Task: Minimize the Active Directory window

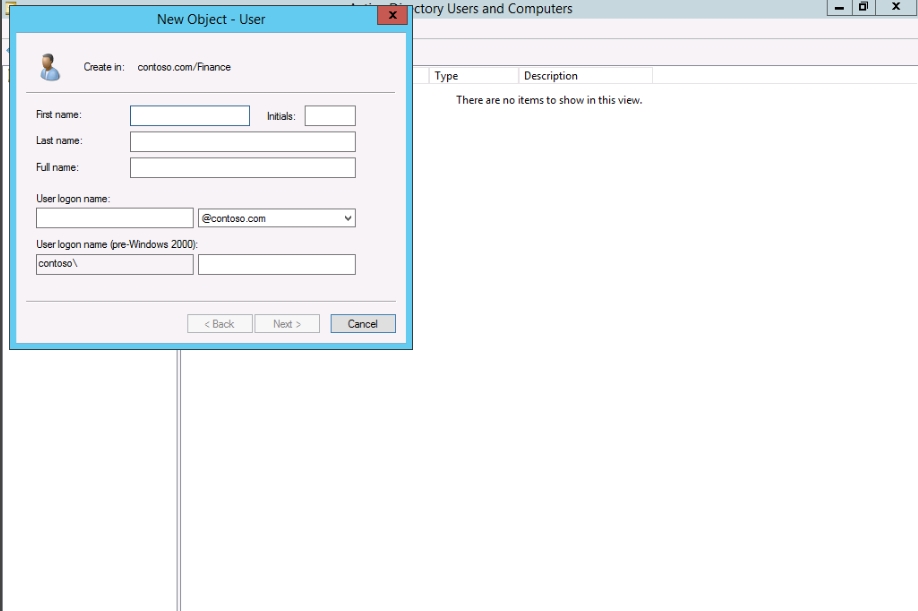Action: pyautogui.click(x=839, y=8)
